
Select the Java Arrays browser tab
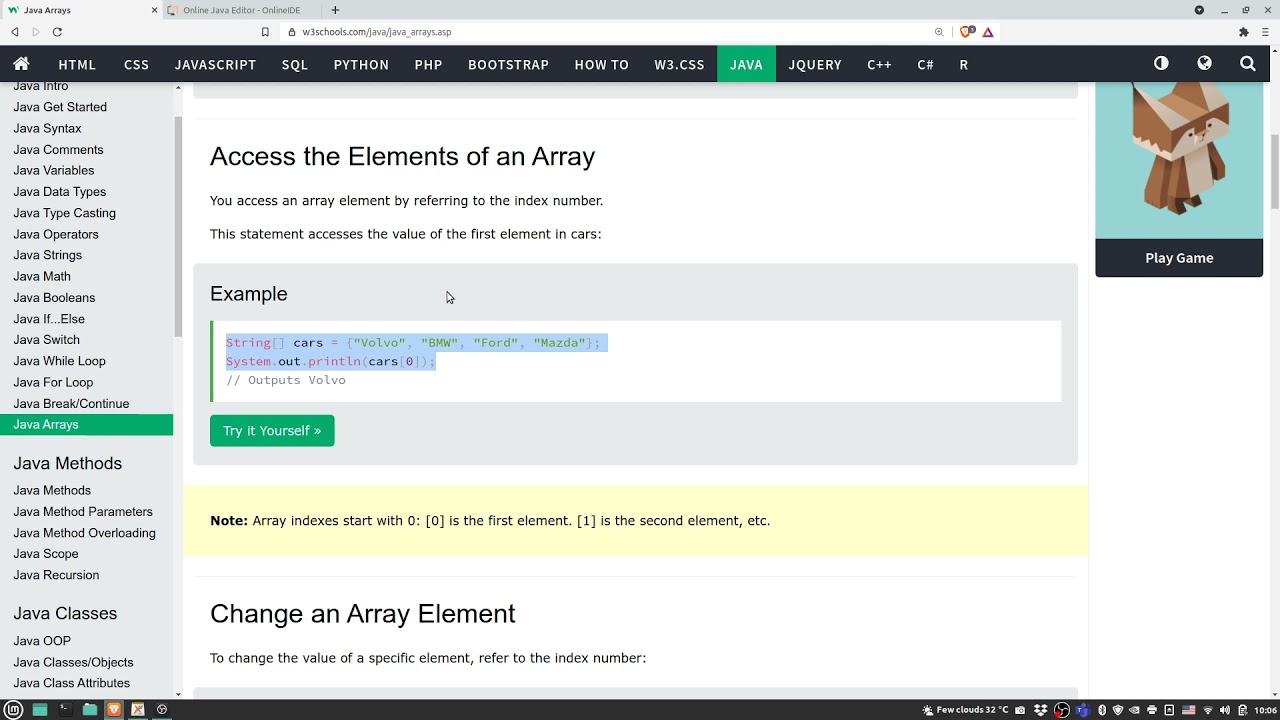82,10
